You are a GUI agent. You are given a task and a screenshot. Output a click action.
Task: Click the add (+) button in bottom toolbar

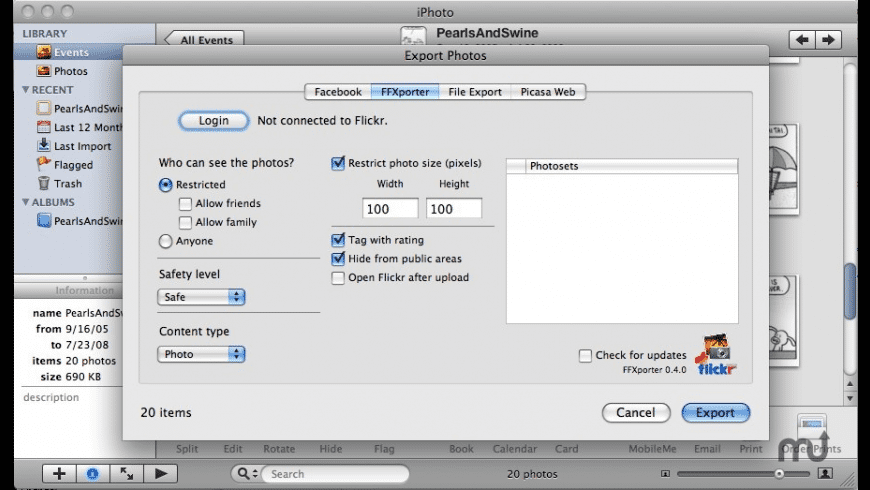click(x=59, y=473)
